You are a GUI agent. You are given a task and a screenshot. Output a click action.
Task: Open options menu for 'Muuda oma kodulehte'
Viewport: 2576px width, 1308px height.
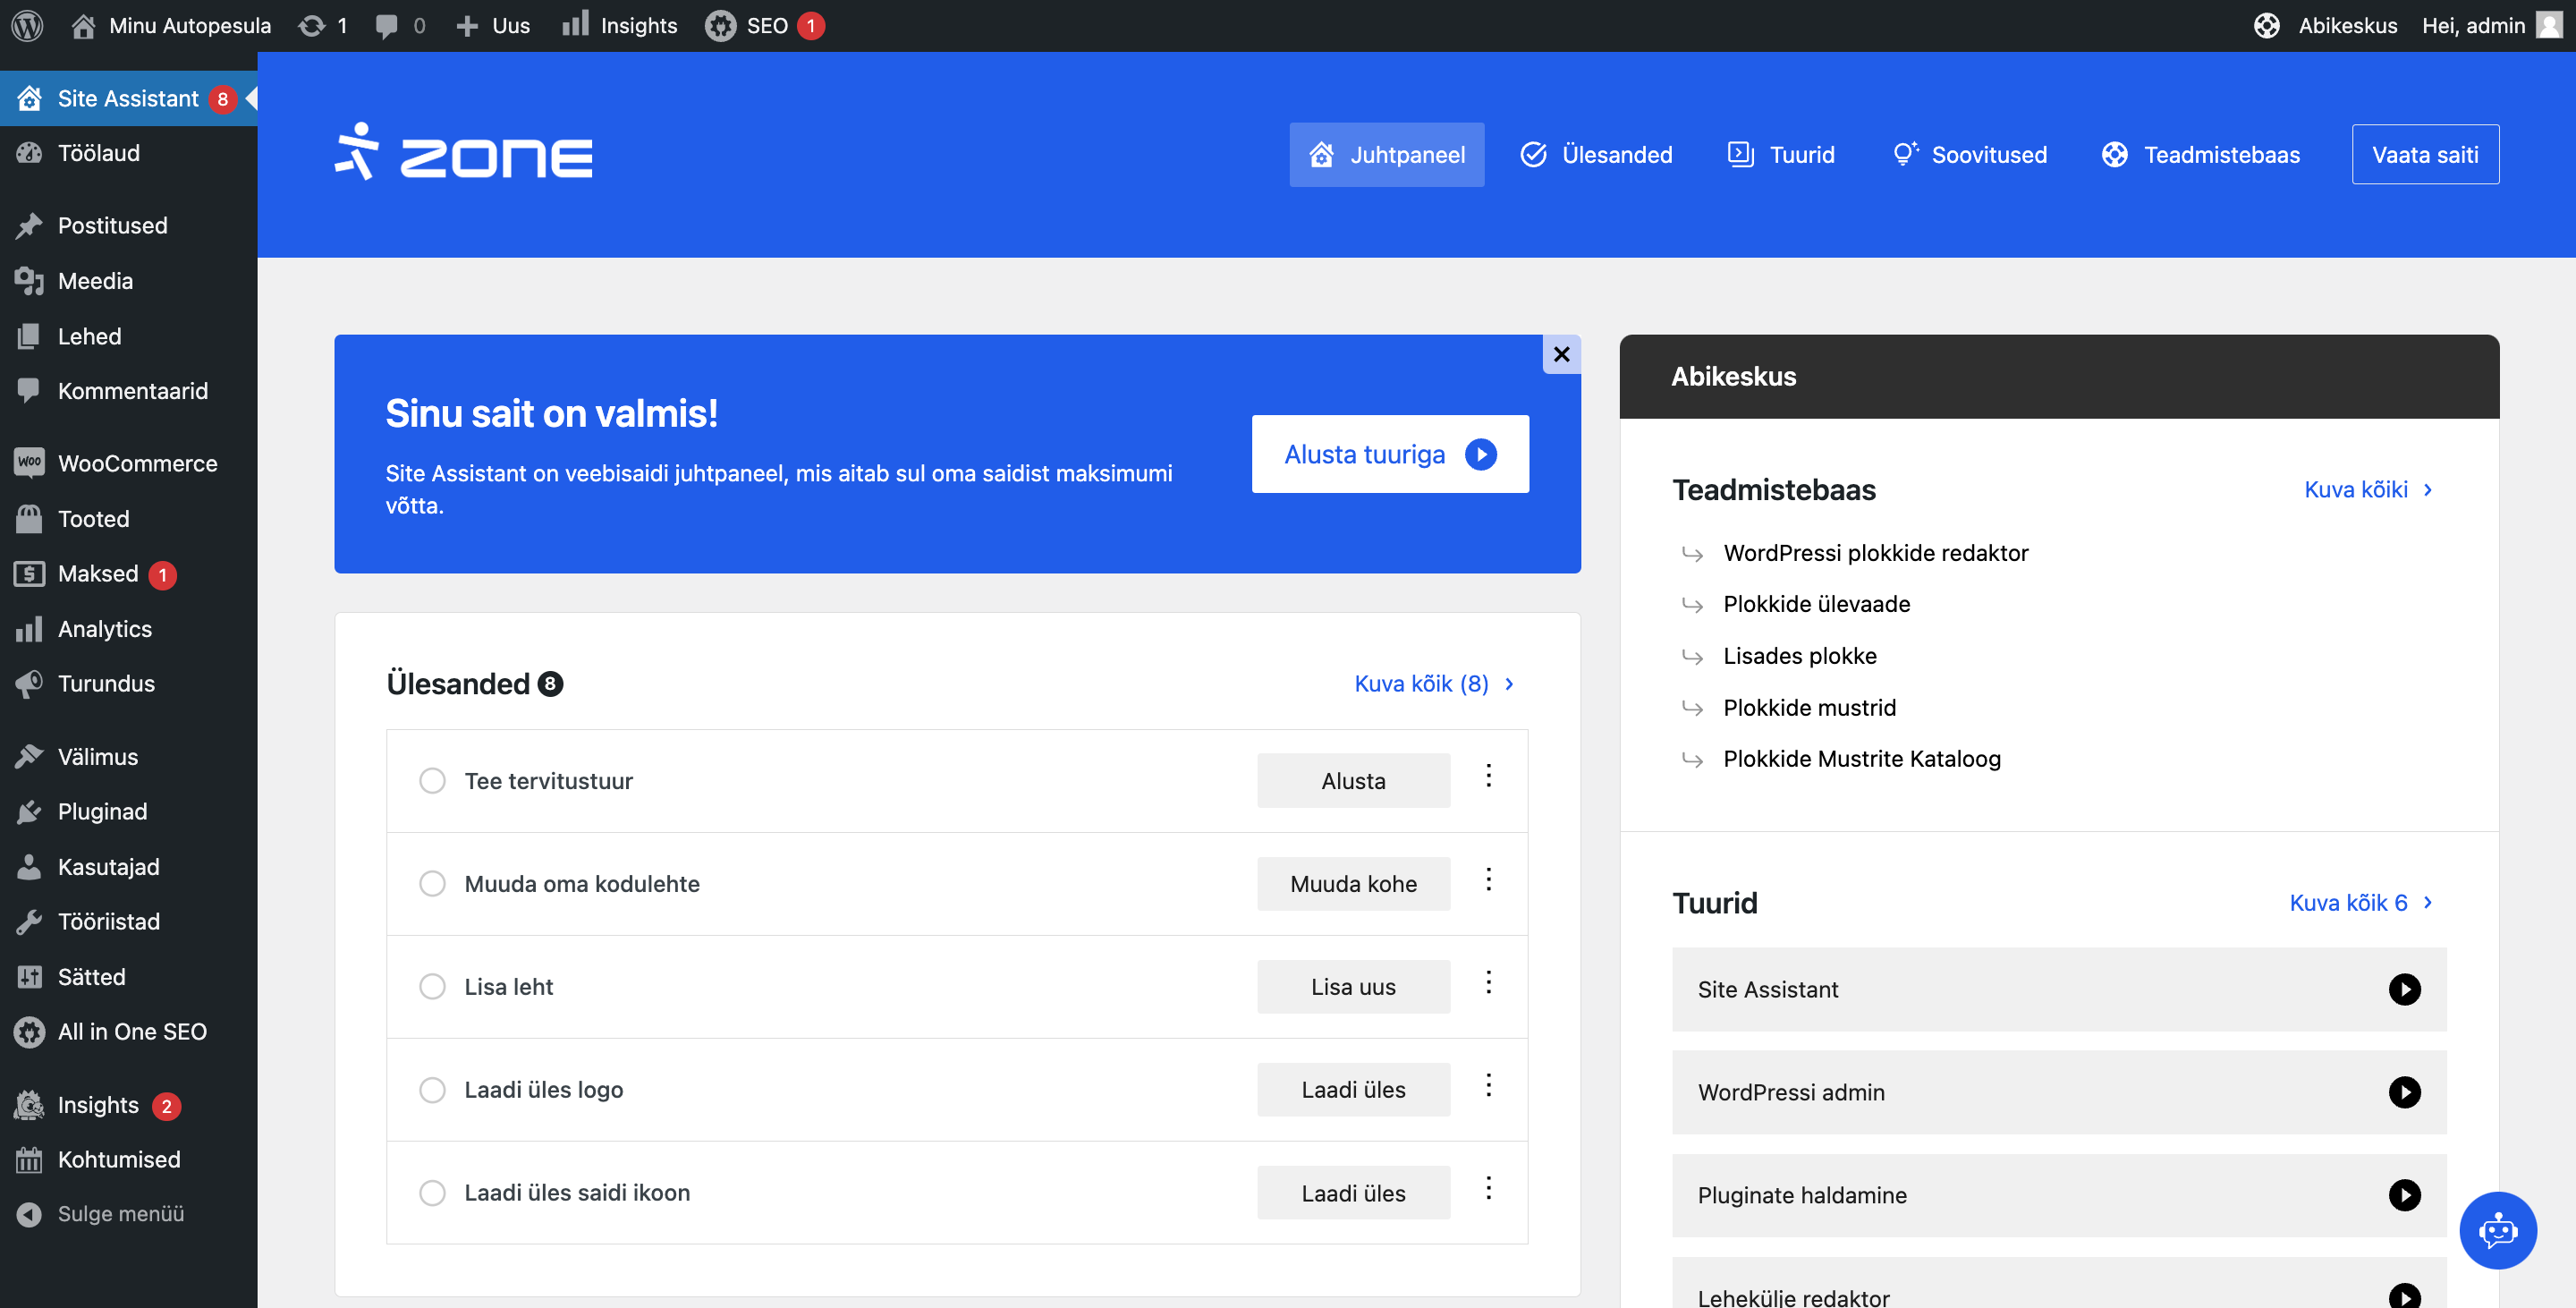[1488, 879]
